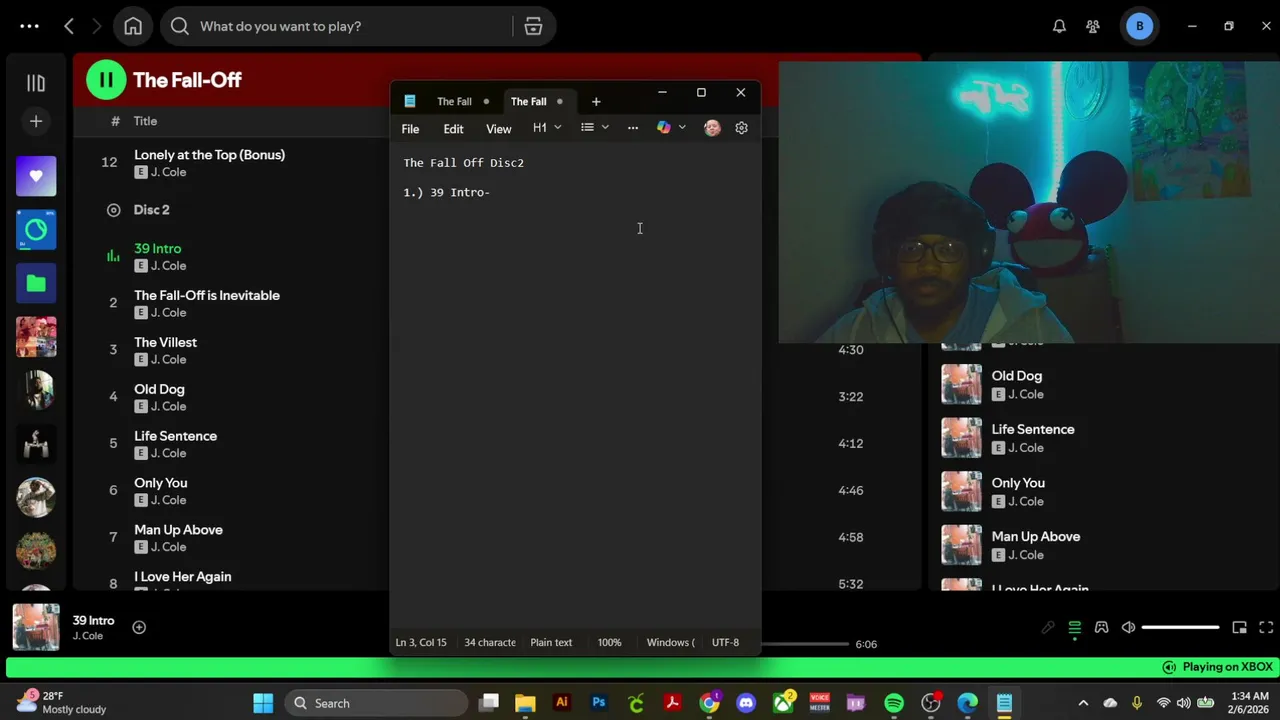The image size is (1280, 720).
Task: Go back in Spotify navigation
Action: 69,27
